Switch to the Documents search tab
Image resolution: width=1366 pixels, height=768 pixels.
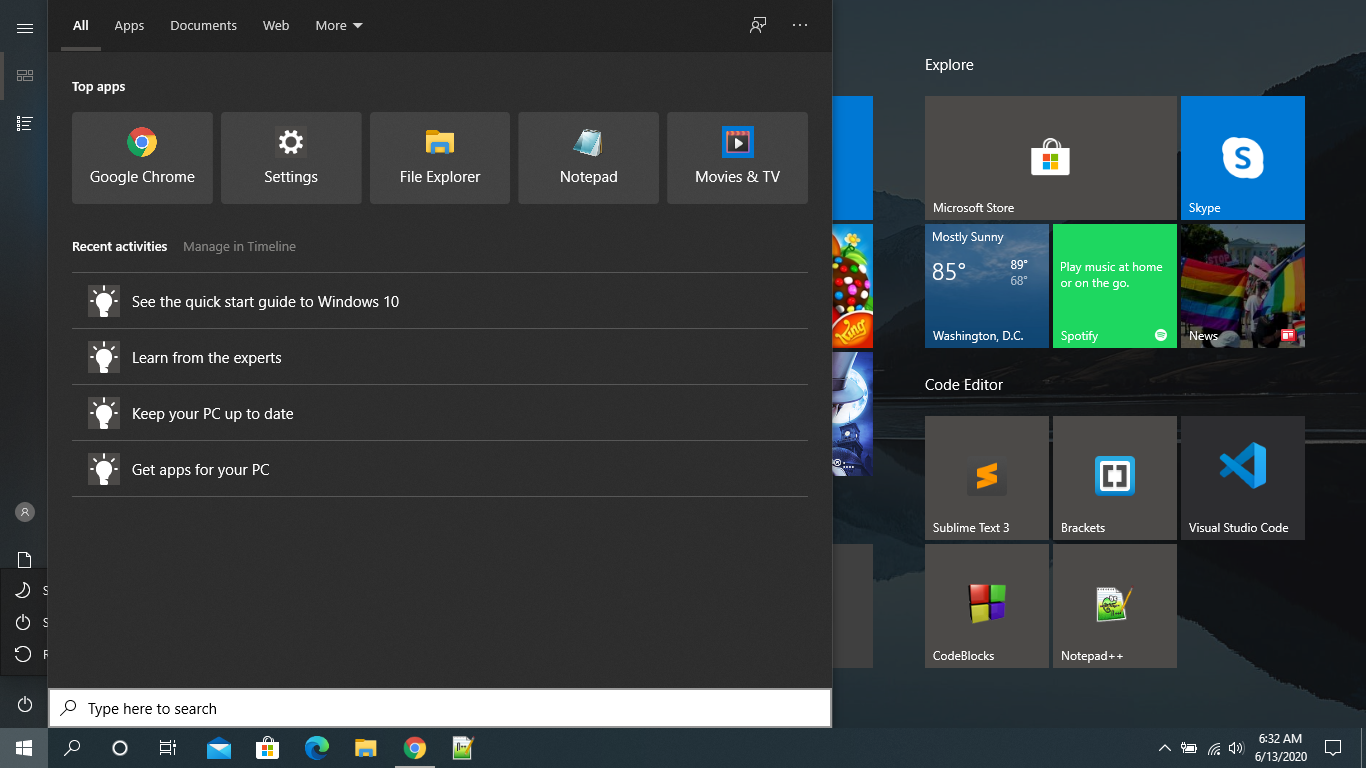pyautogui.click(x=203, y=25)
